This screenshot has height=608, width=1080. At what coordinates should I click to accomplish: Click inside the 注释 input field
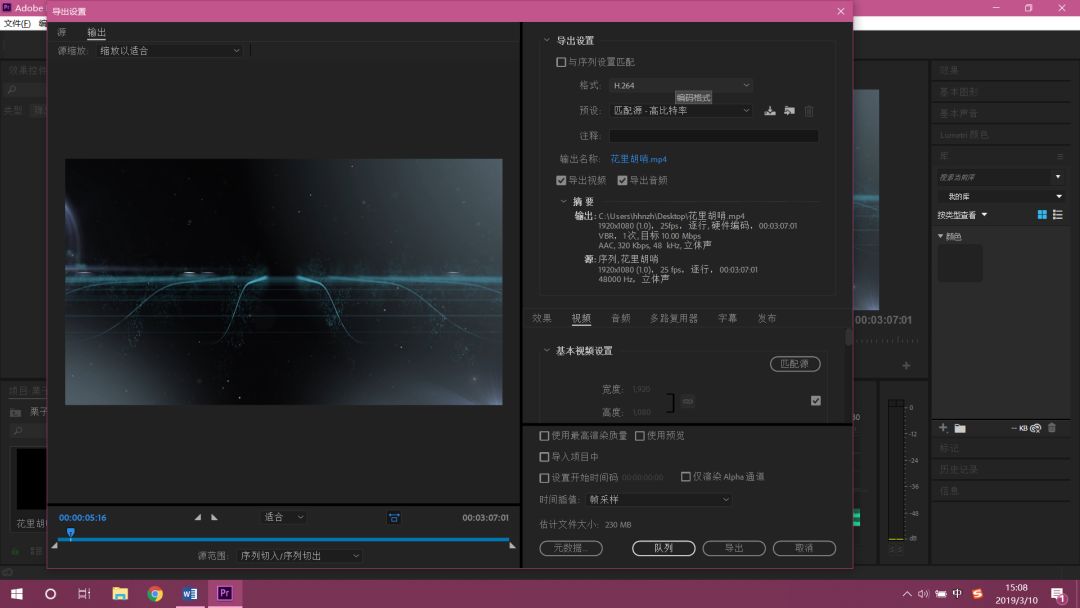(x=713, y=135)
